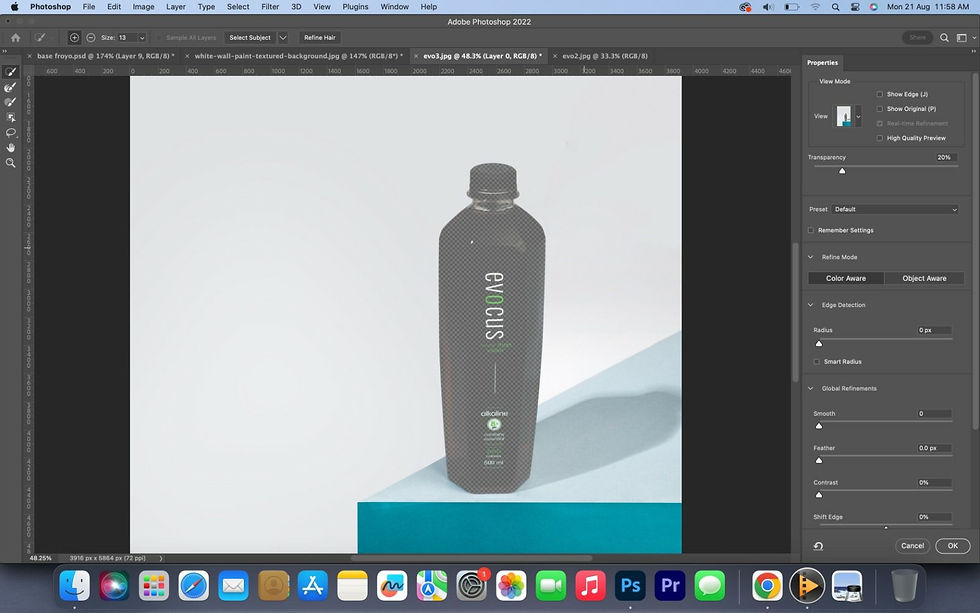The height and width of the screenshot is (613, 980).
Task: Collapse the Global Refinements section
Action: point(811,389)
